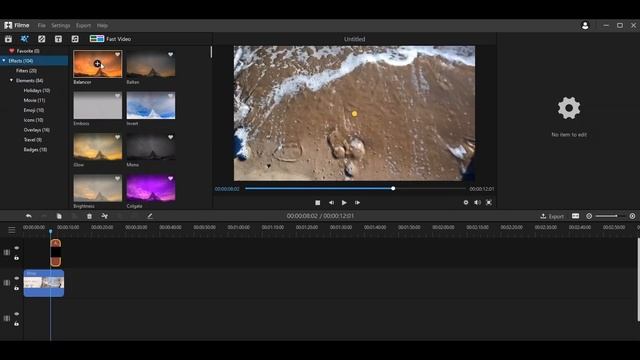Click the split scissors icon
Image resolution: width=640 pixels, height=360 pixels.
tap(104, 216)
